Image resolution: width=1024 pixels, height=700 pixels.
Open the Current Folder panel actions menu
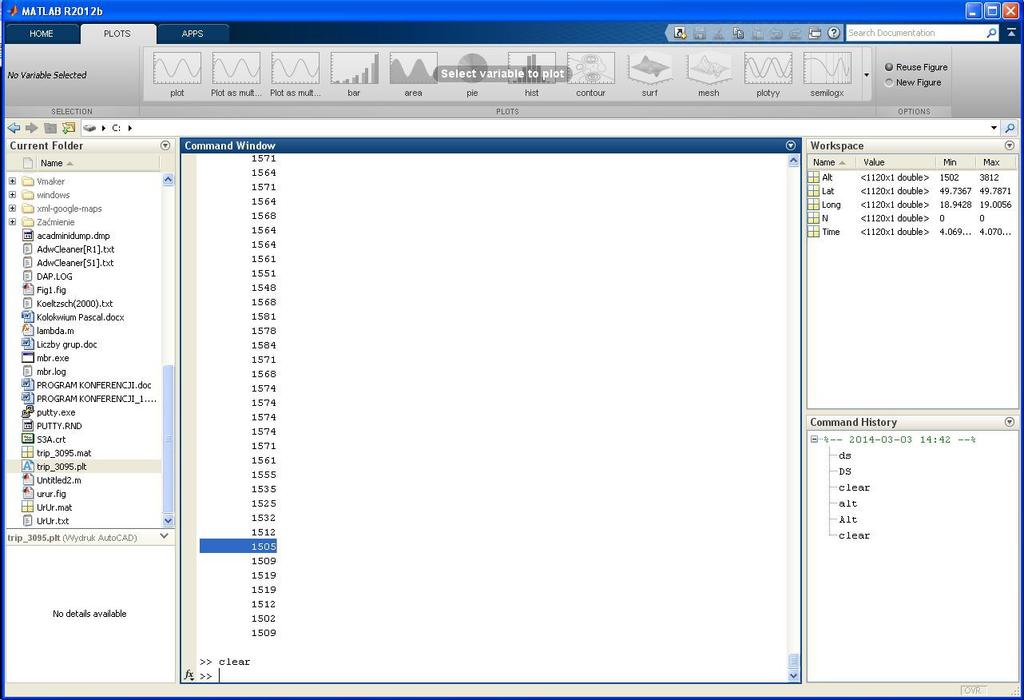point(165,146)
